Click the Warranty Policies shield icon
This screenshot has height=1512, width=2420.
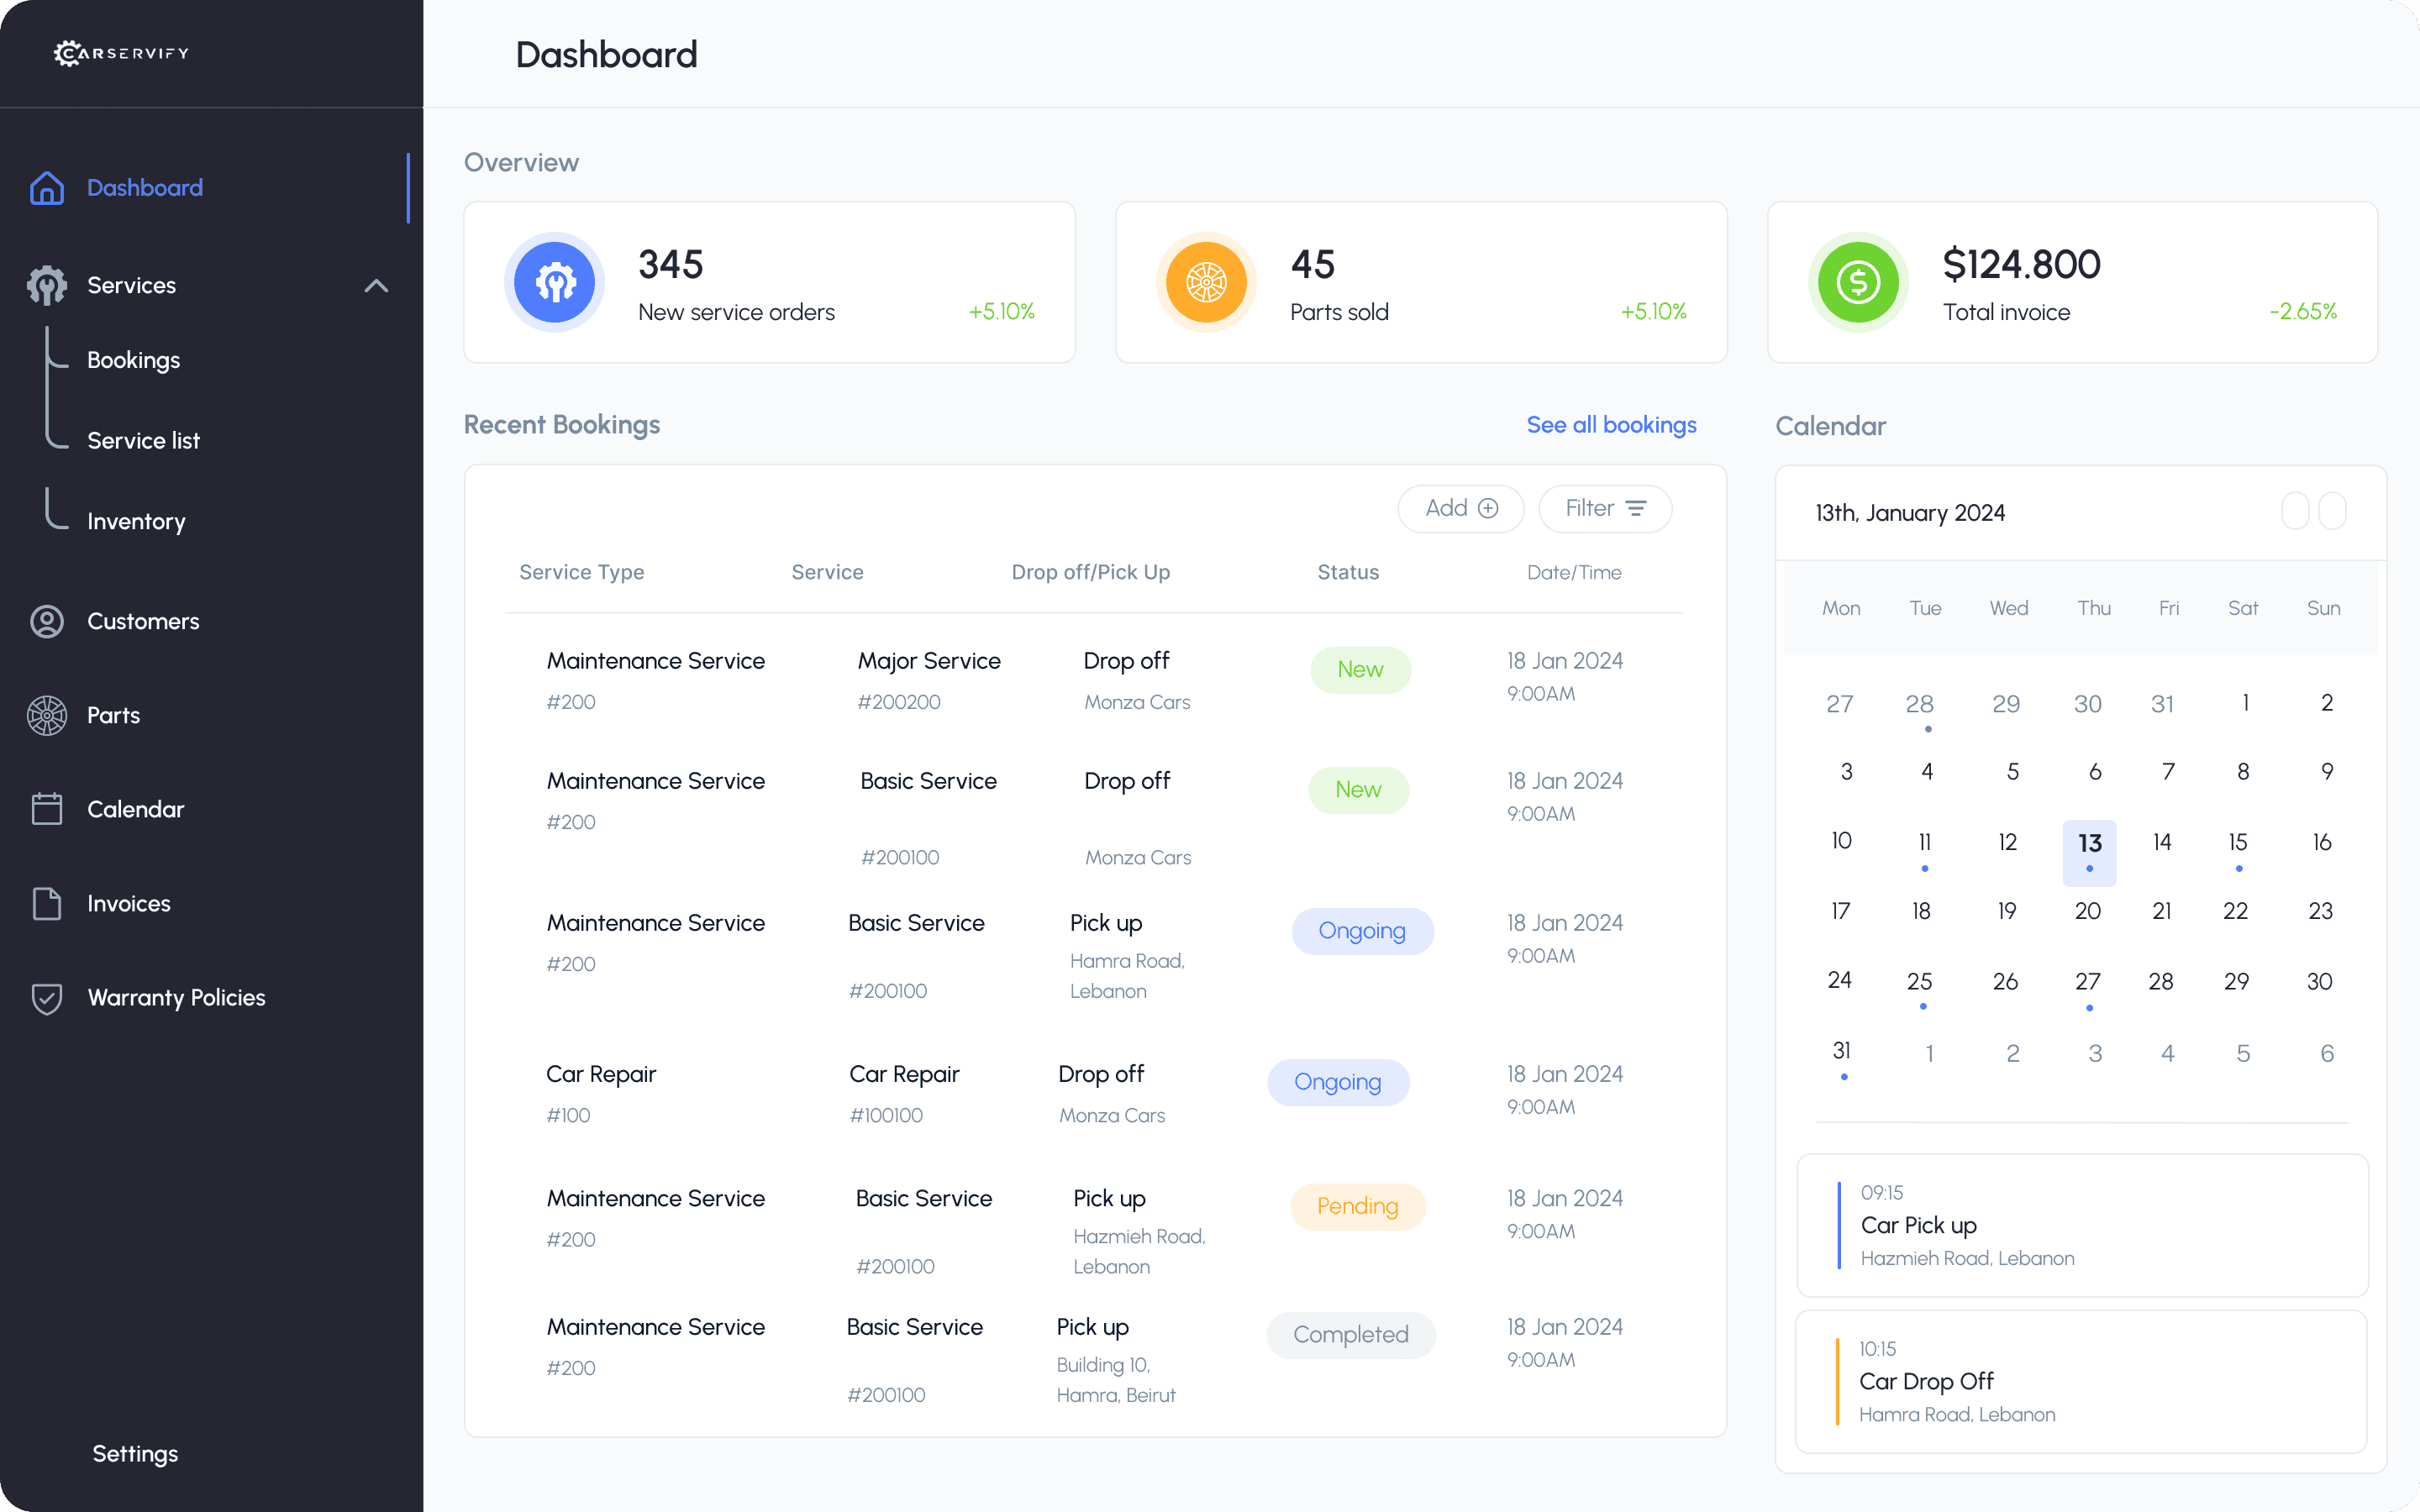[47, 998]
